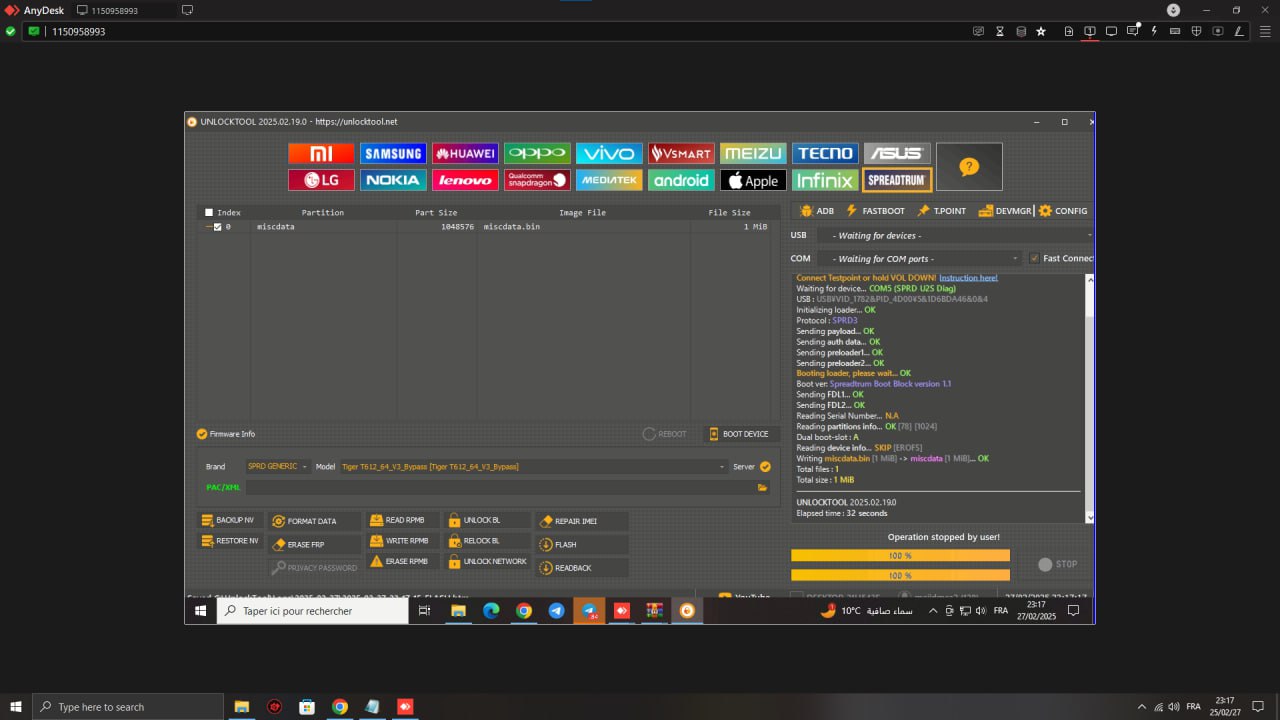The image size is (1280, 720).
Task: Select the Huawei brand logo
Action: (x=465, y=153)
